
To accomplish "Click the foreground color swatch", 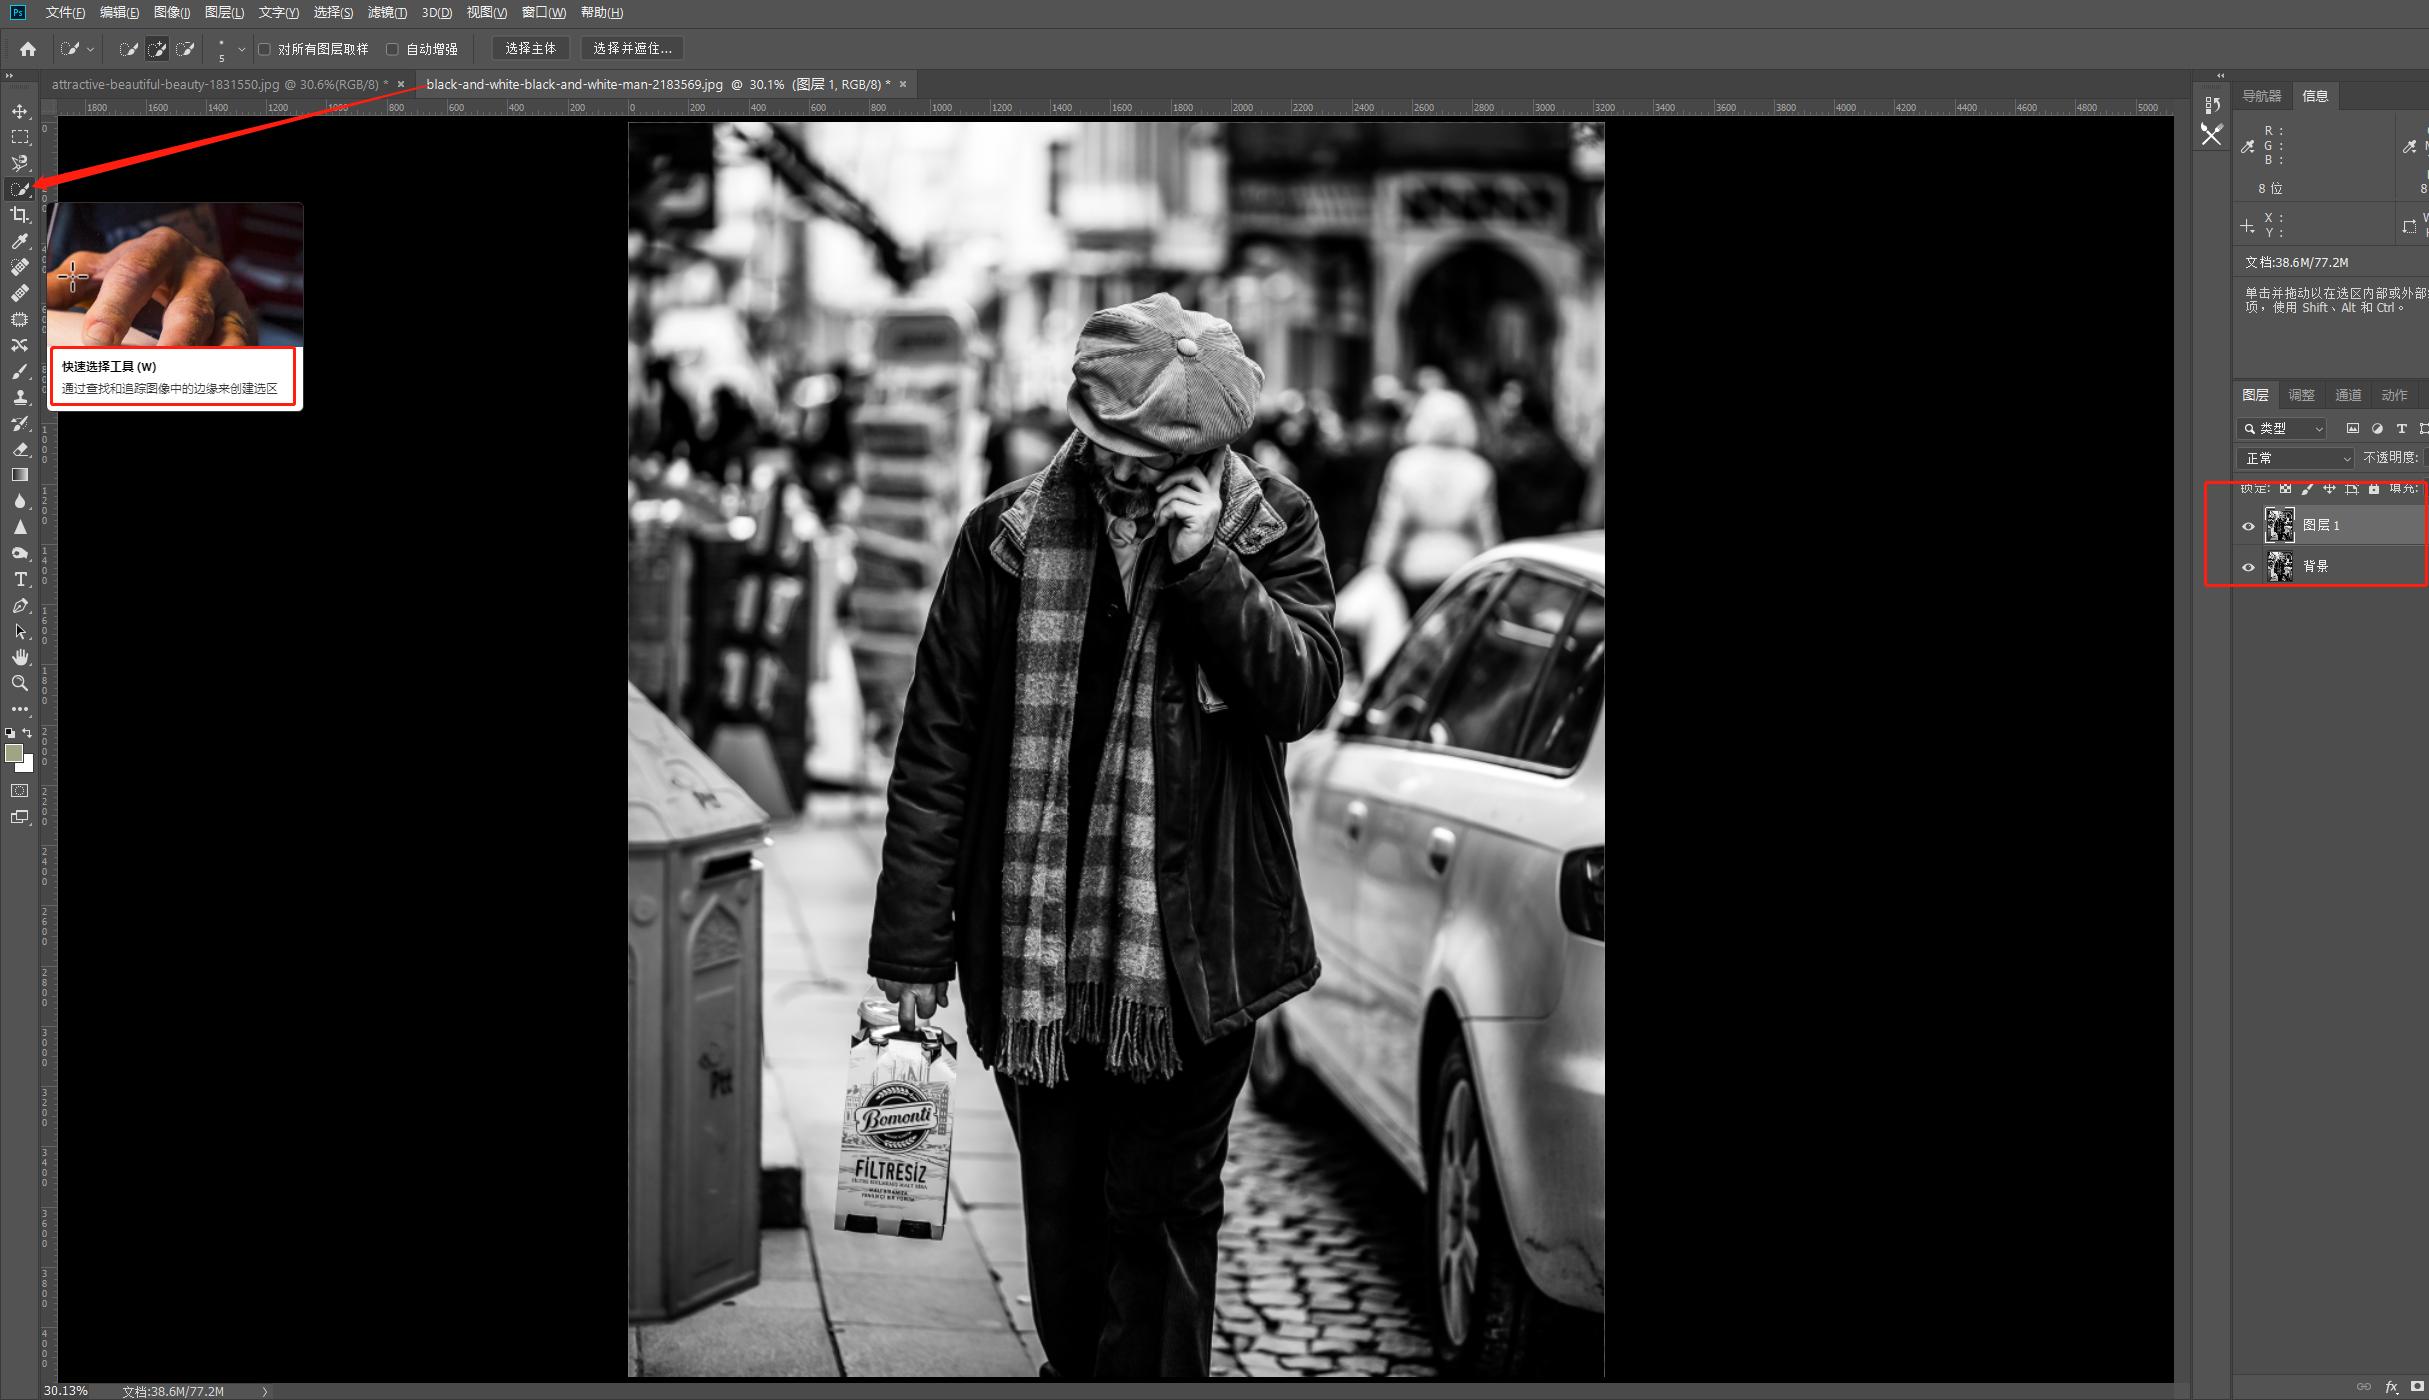I will (x=13, y=753).
